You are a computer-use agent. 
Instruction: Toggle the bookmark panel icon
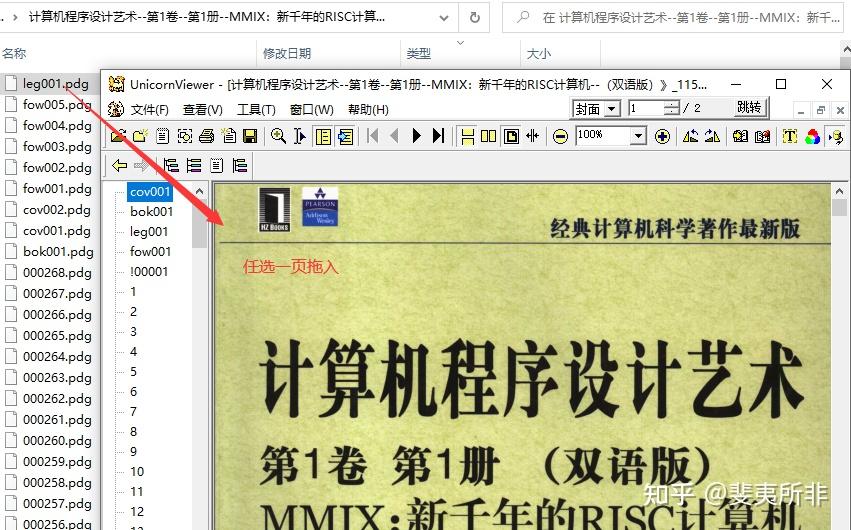tap(323, 136)
